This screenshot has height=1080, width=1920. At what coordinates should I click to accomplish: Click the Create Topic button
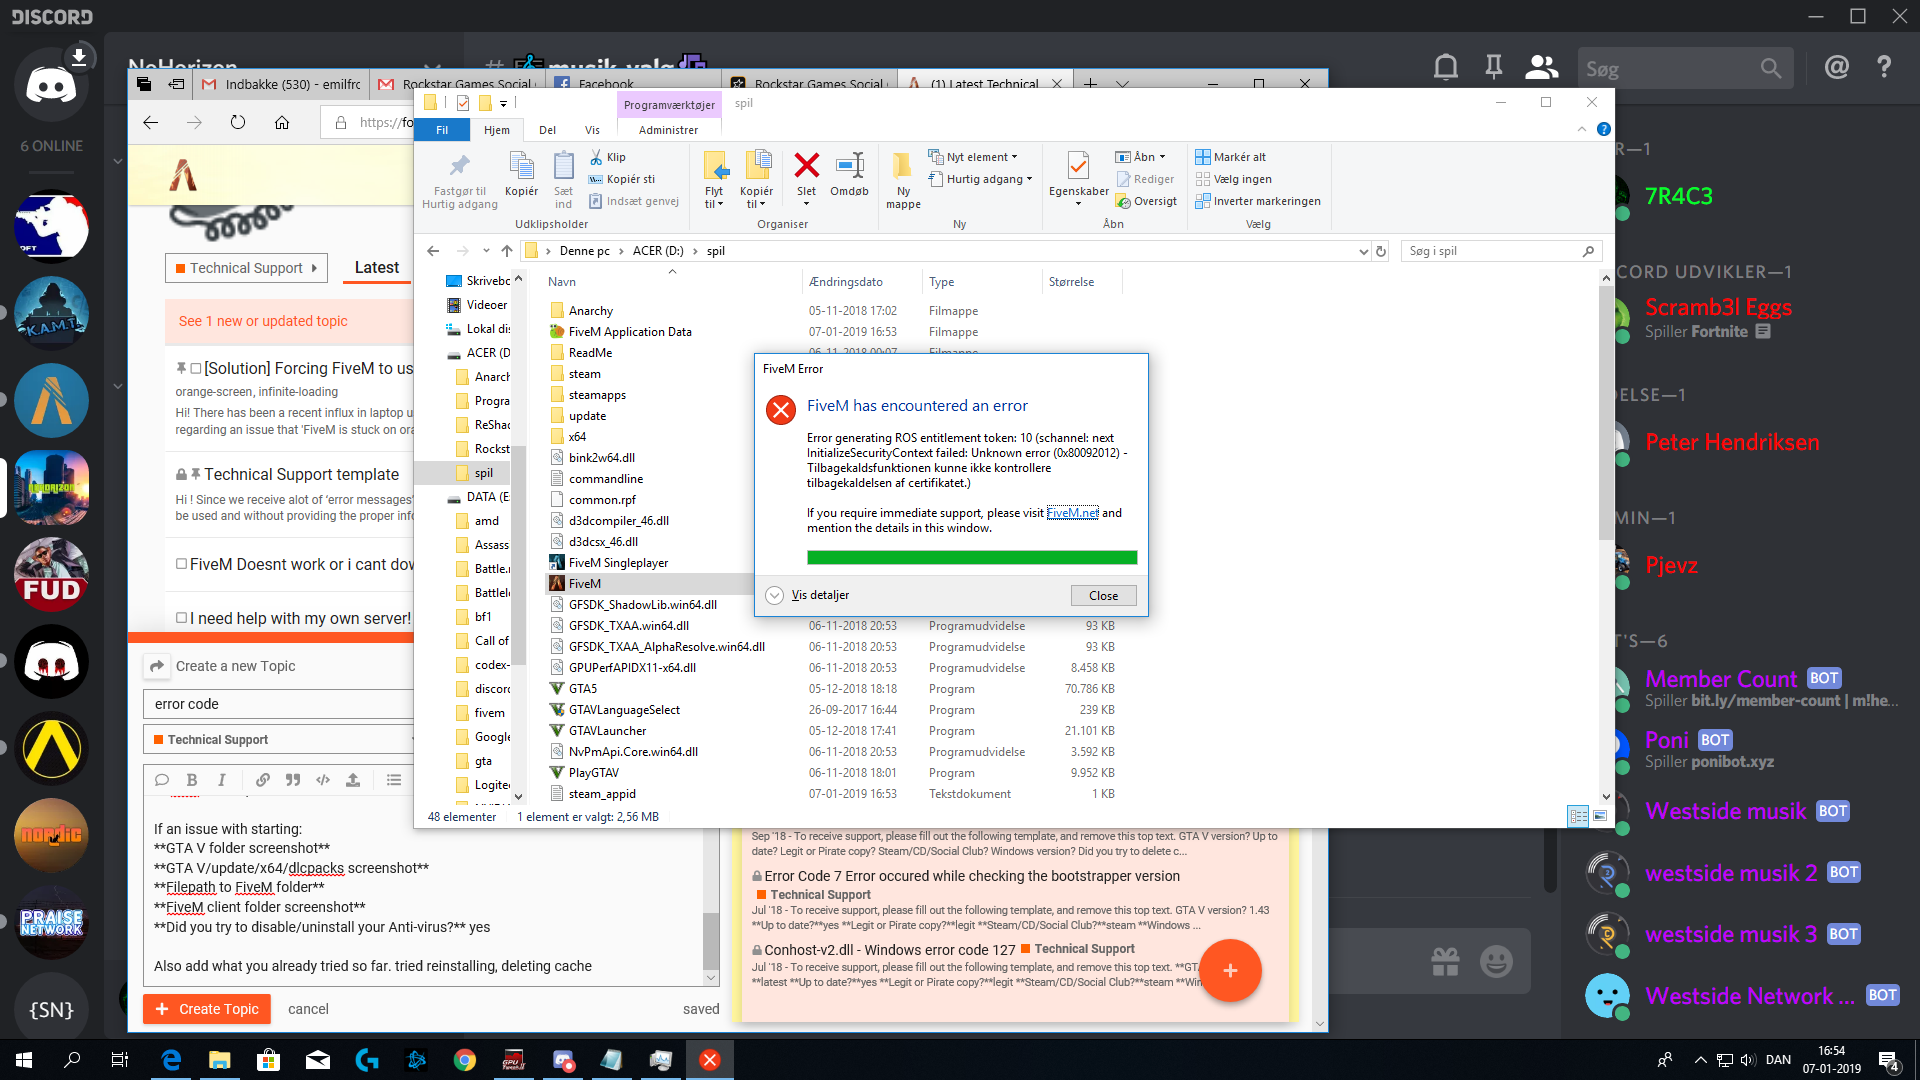click(x=206, y=1008)
